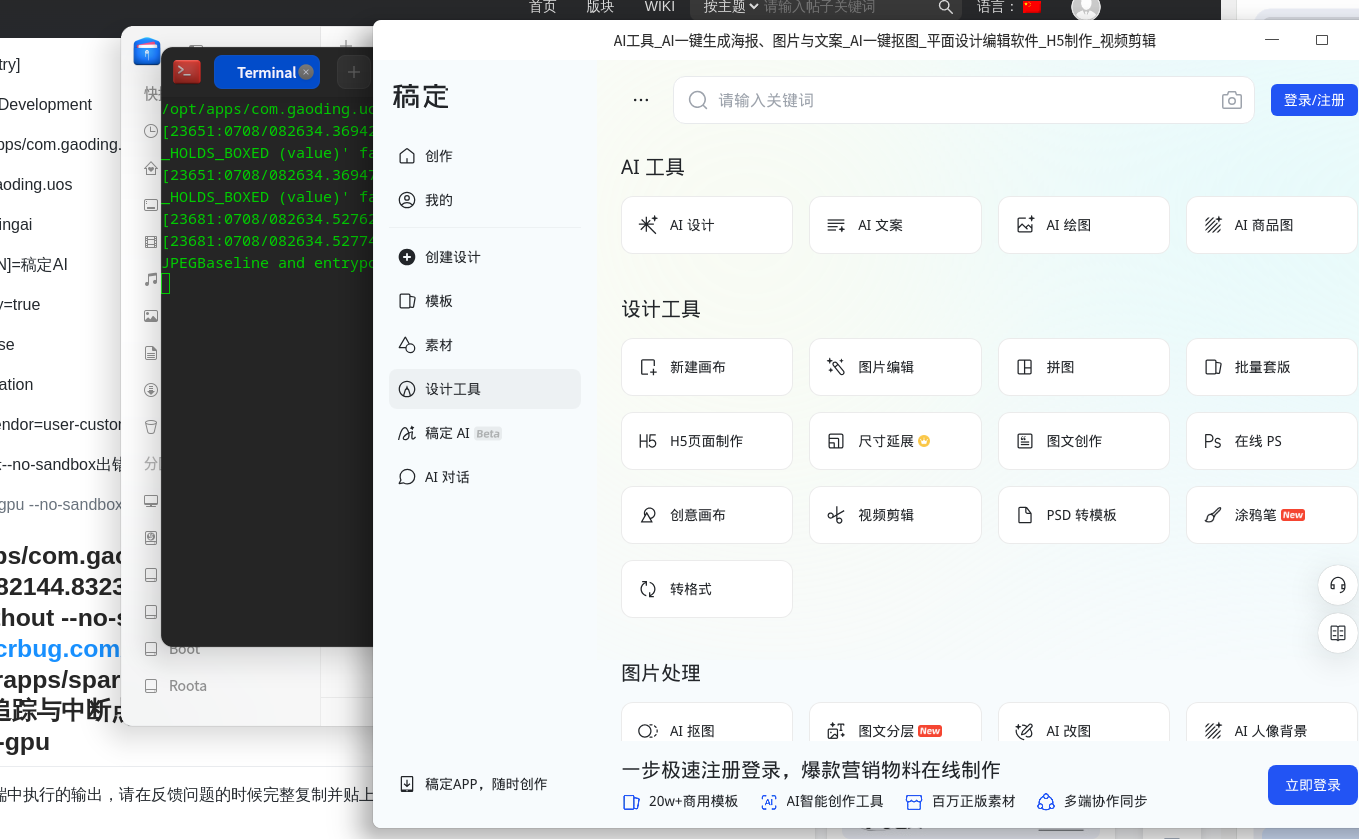
Task: Open the PSD 转模板 tool
Action: pos(1084,515)
